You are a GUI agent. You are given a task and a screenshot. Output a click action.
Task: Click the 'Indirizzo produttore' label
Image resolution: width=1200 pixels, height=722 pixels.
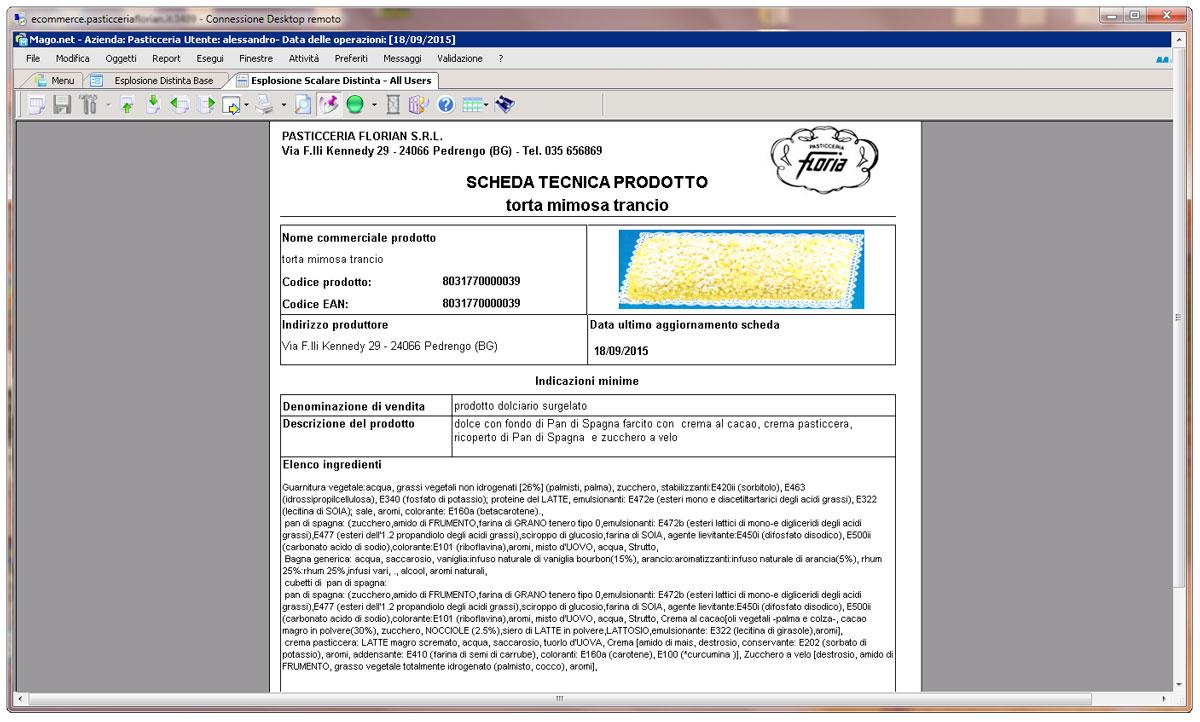pyautogui.click(x=335, y=325)
